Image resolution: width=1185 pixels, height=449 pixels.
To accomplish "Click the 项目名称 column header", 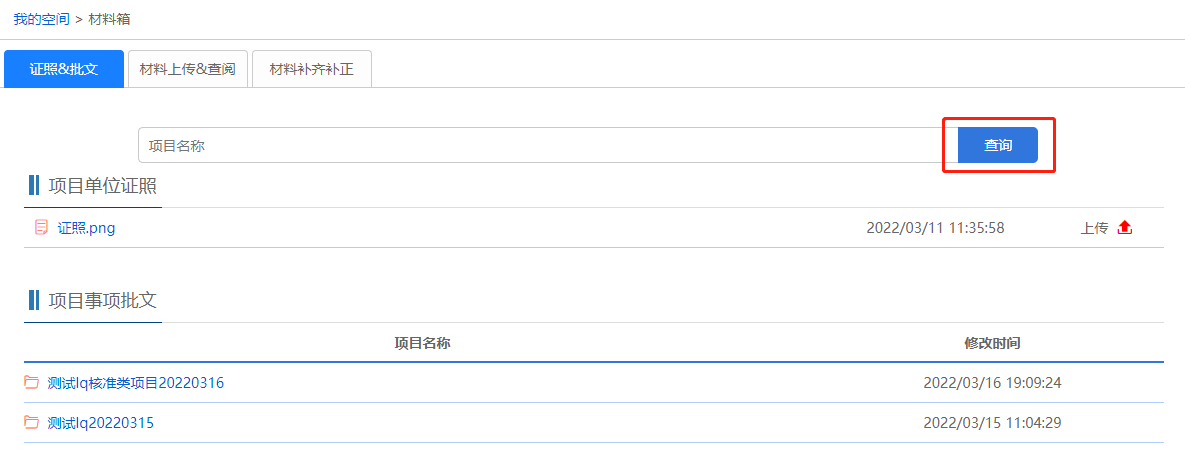I will tap(422, 343).
